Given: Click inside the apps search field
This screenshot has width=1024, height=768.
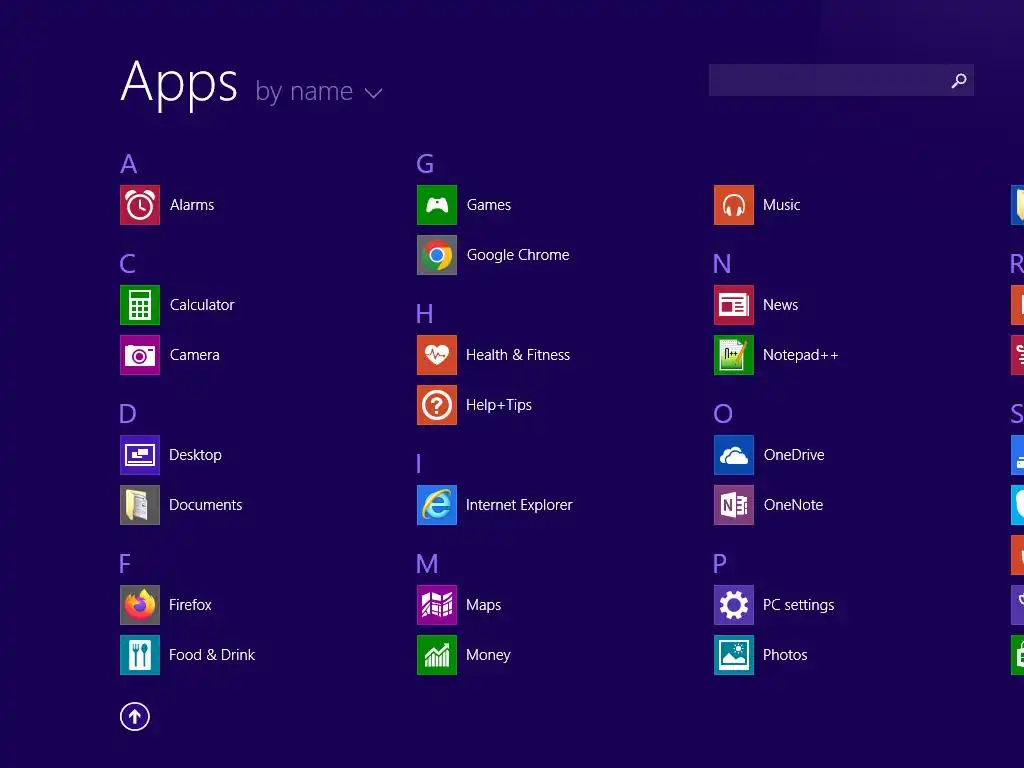Looking at the screenshot, I should (x=841, y=80).
